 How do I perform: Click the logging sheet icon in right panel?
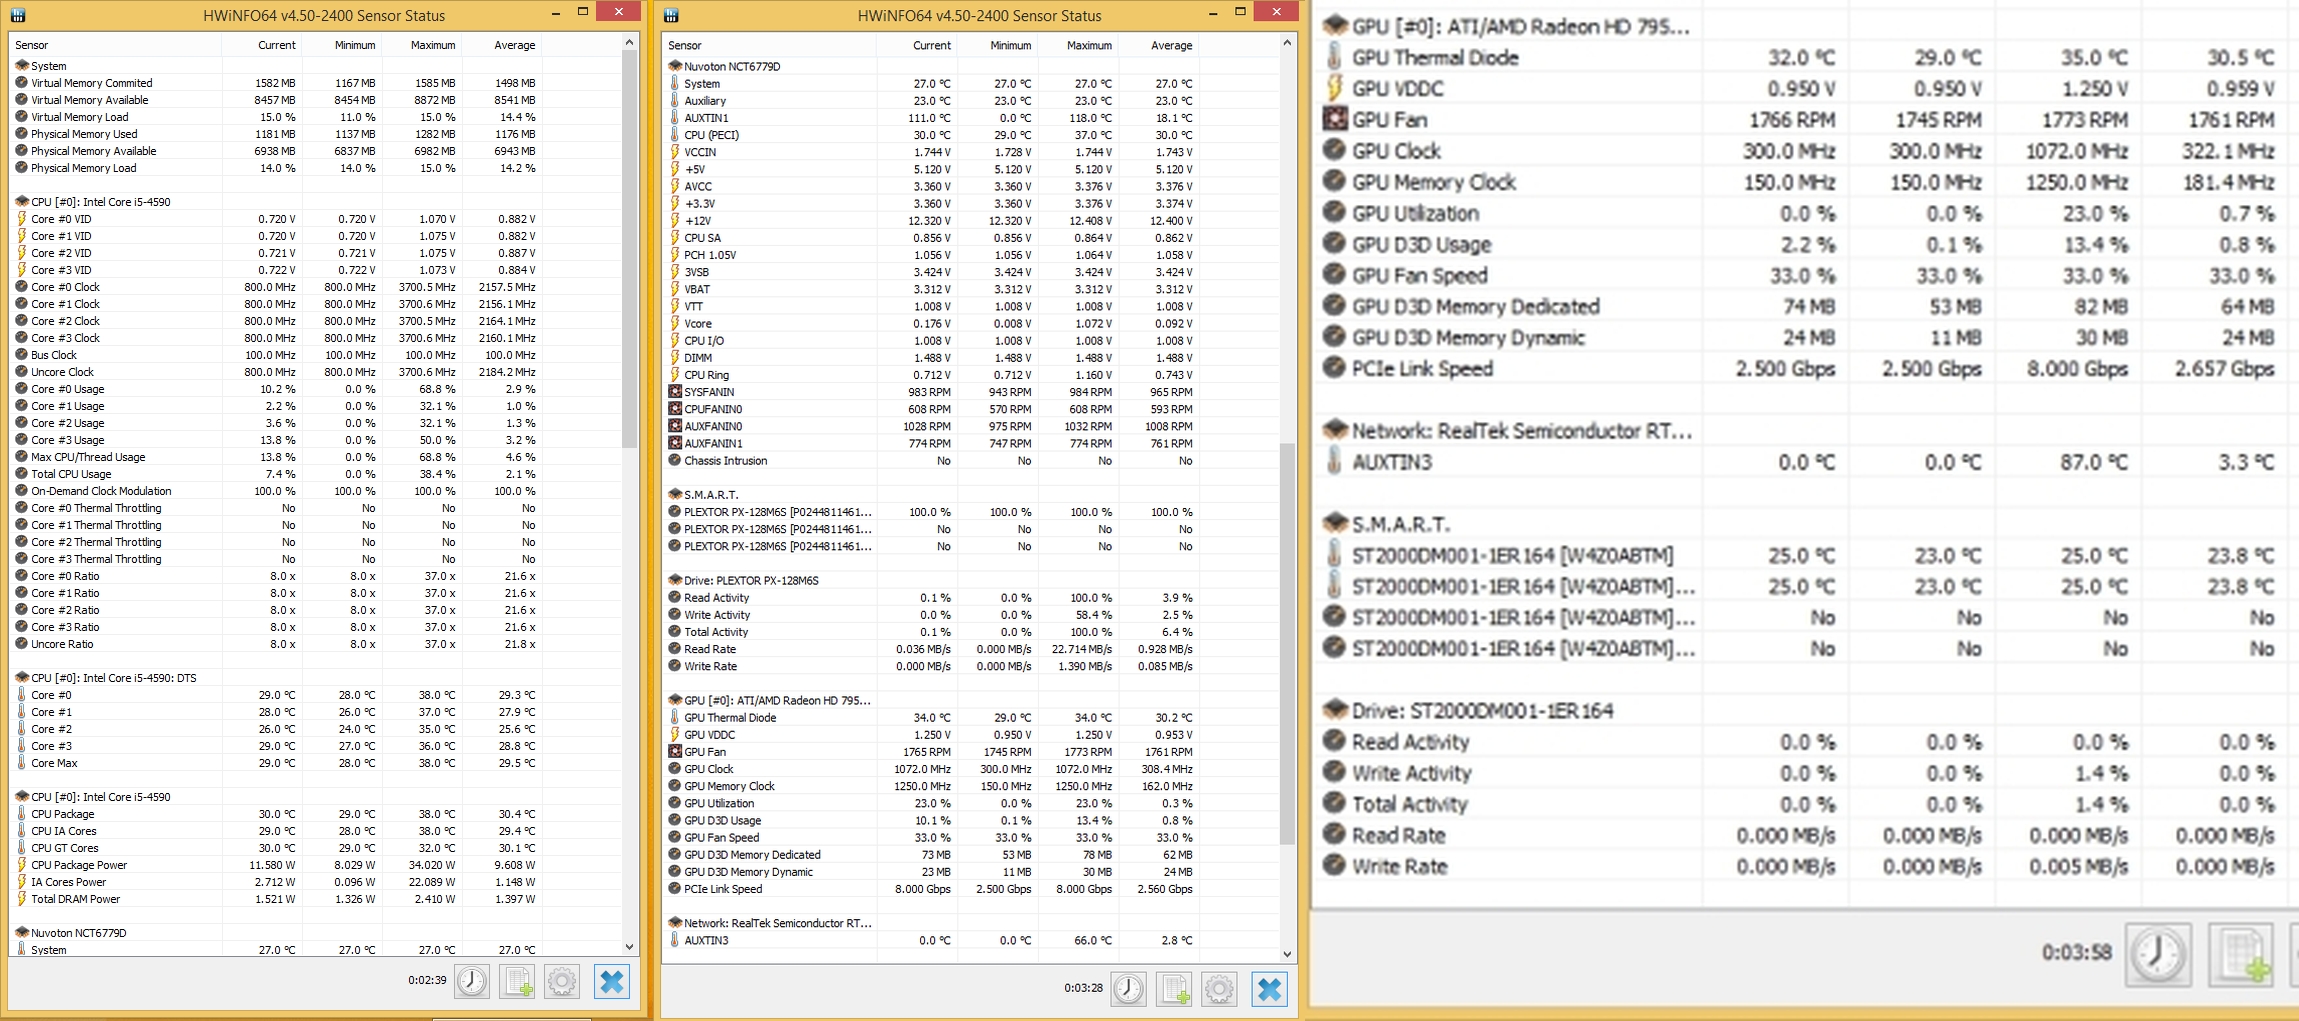[2241, 953]
